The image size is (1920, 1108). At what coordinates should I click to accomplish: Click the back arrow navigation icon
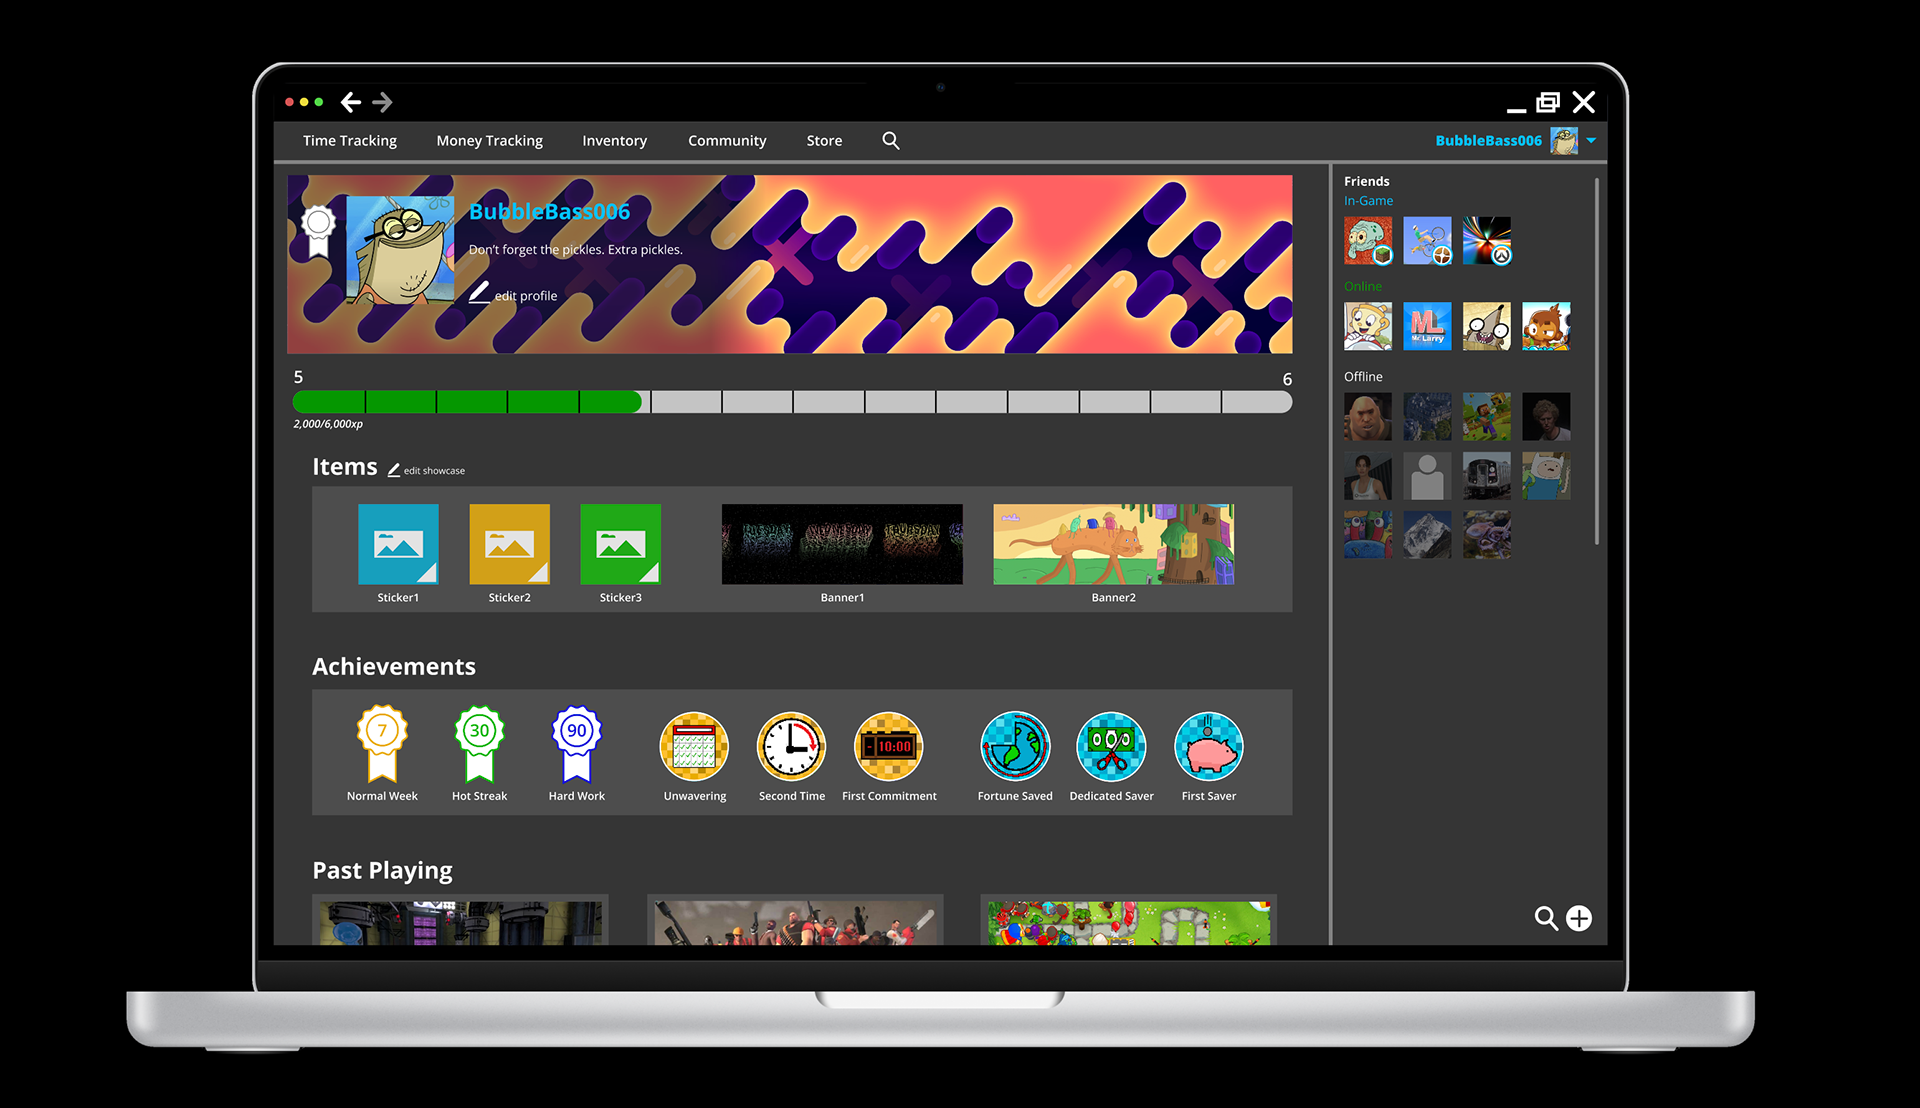click(x=350, y=102)
